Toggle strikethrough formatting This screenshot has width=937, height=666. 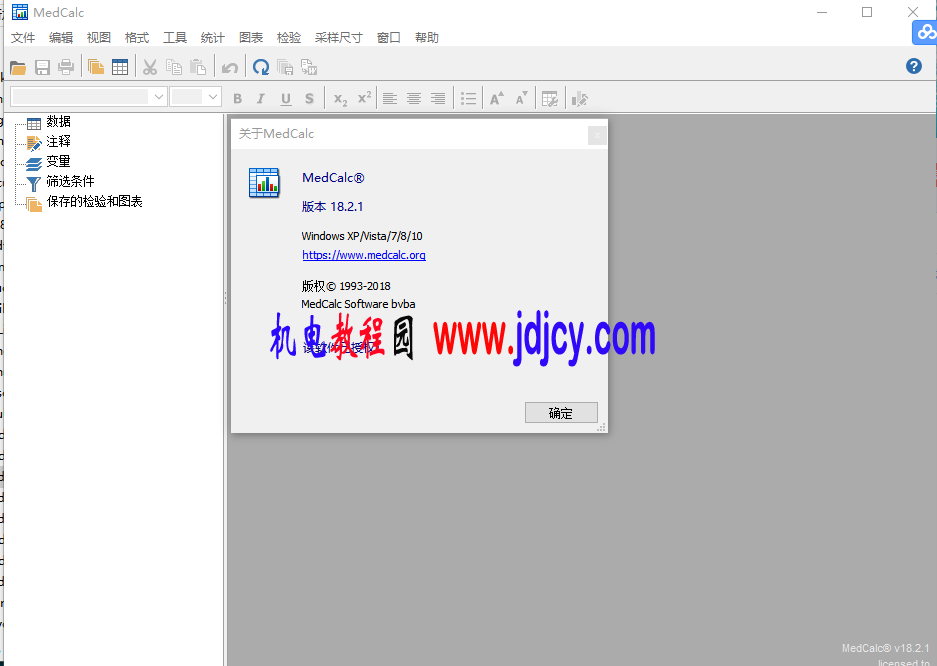310,99
